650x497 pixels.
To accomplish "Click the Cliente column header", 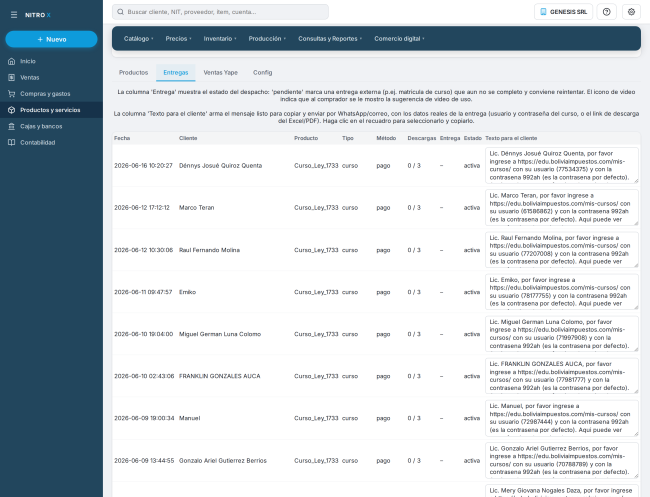I will [x=188, y=138].
